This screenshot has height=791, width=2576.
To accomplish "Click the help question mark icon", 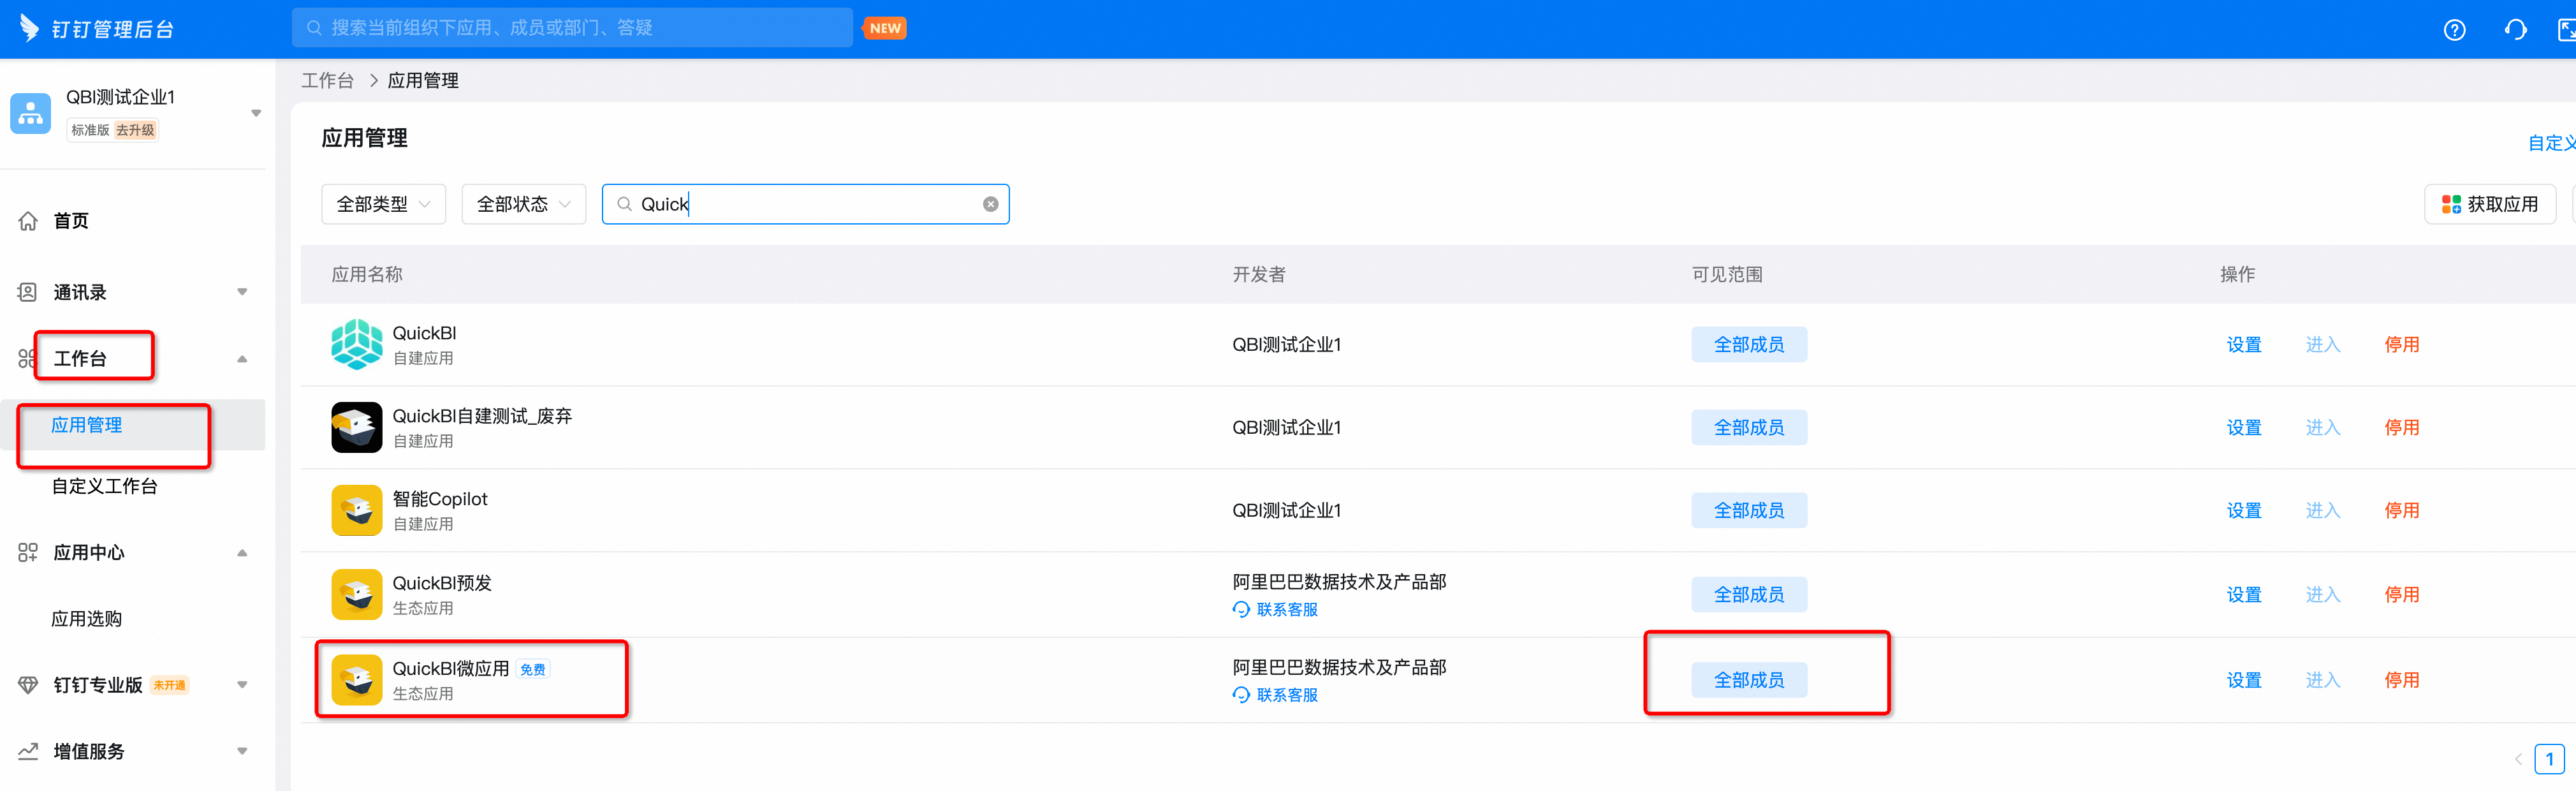I will coord(2454,30).
